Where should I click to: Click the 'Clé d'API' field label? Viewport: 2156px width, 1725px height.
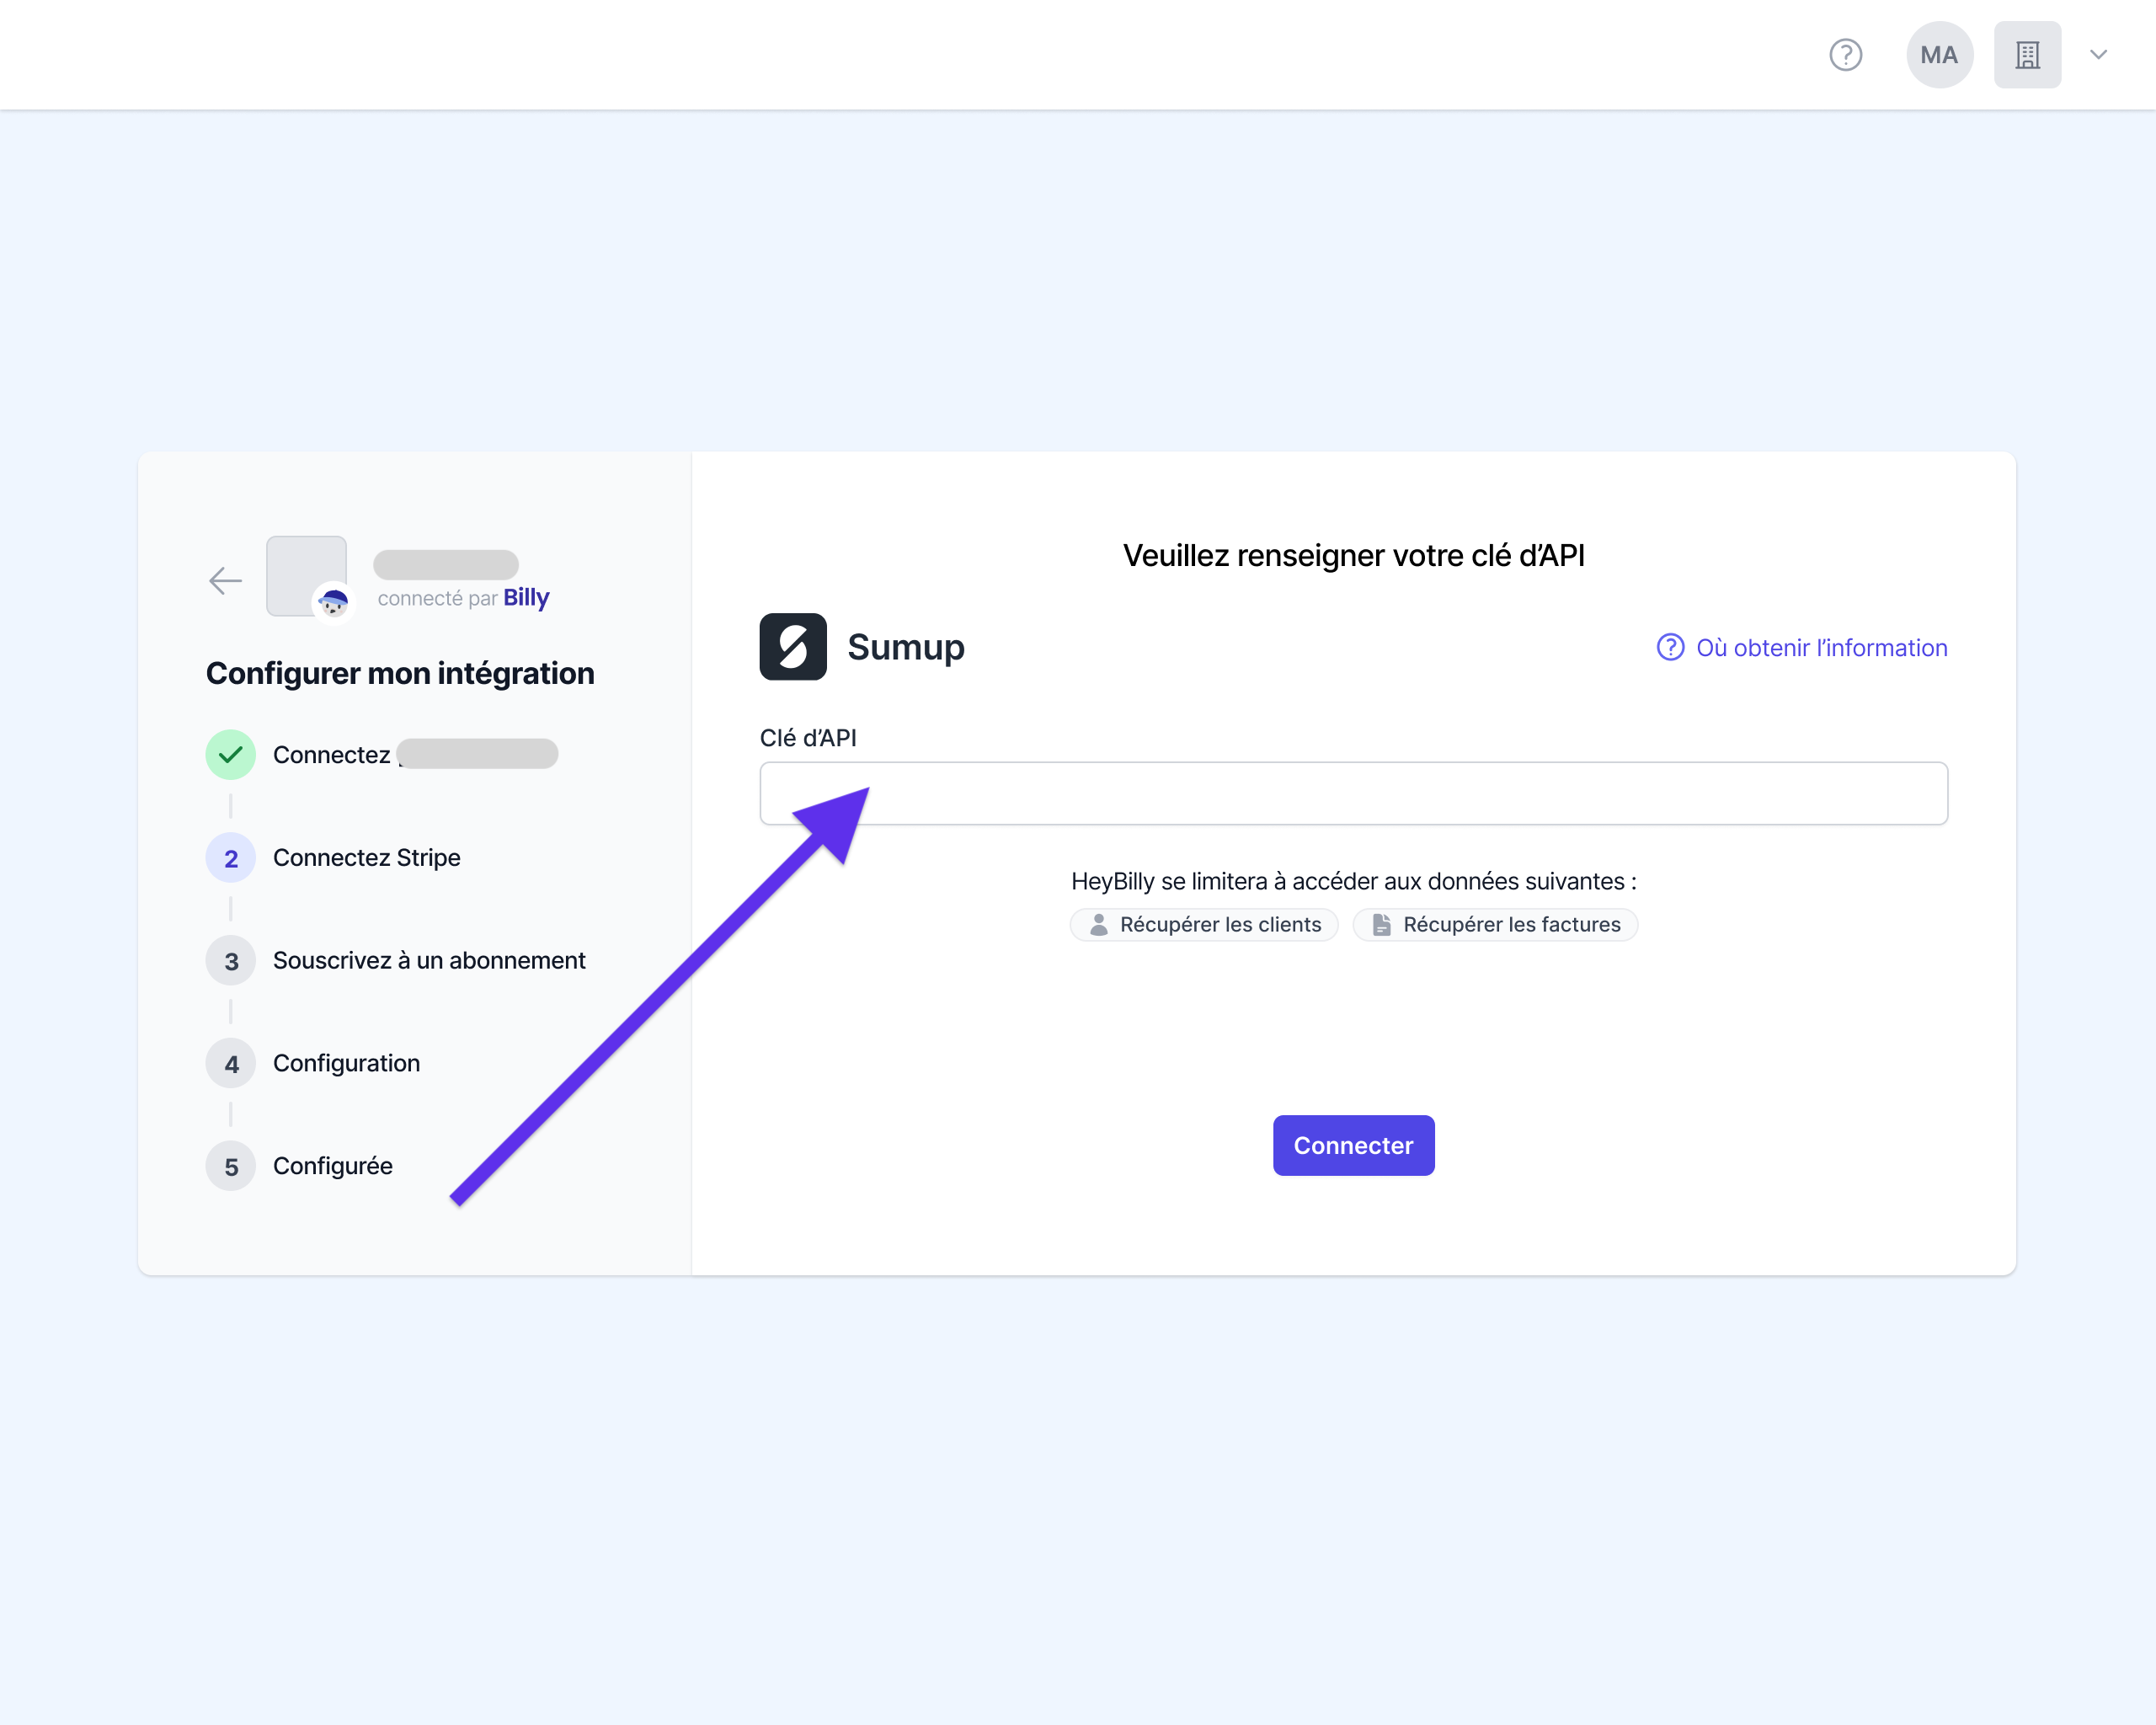[x=808, y=738]
